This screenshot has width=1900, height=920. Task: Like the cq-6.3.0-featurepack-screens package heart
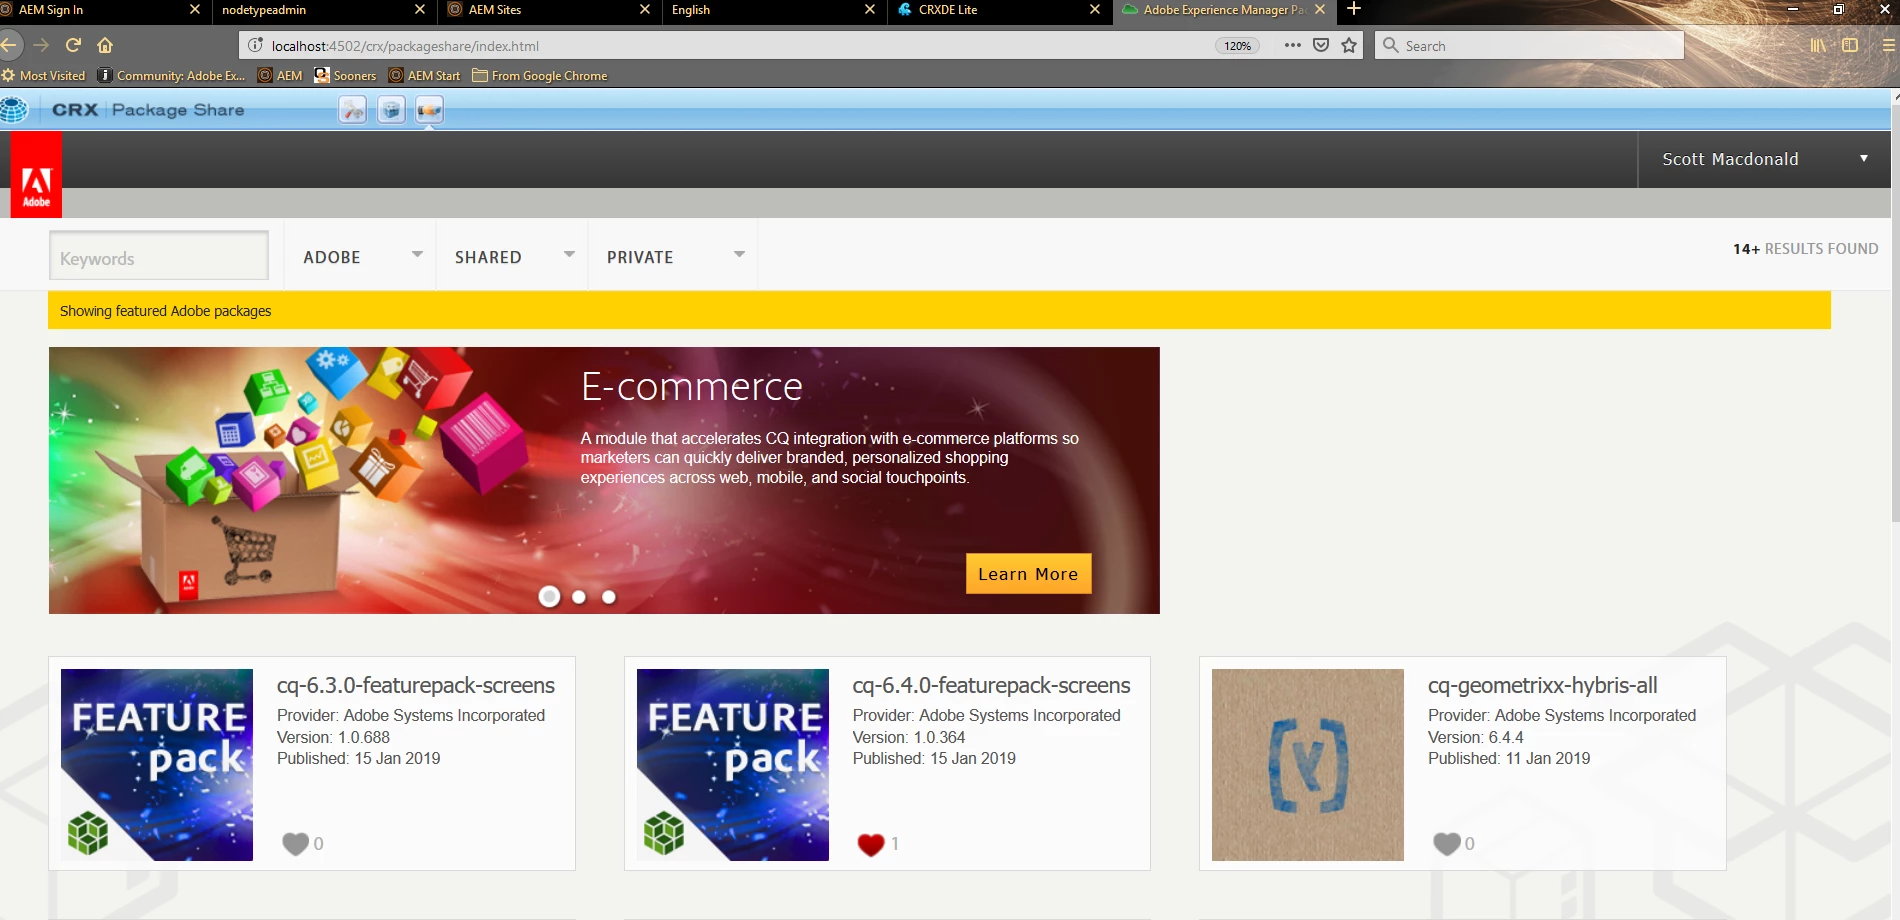point(295,844)
